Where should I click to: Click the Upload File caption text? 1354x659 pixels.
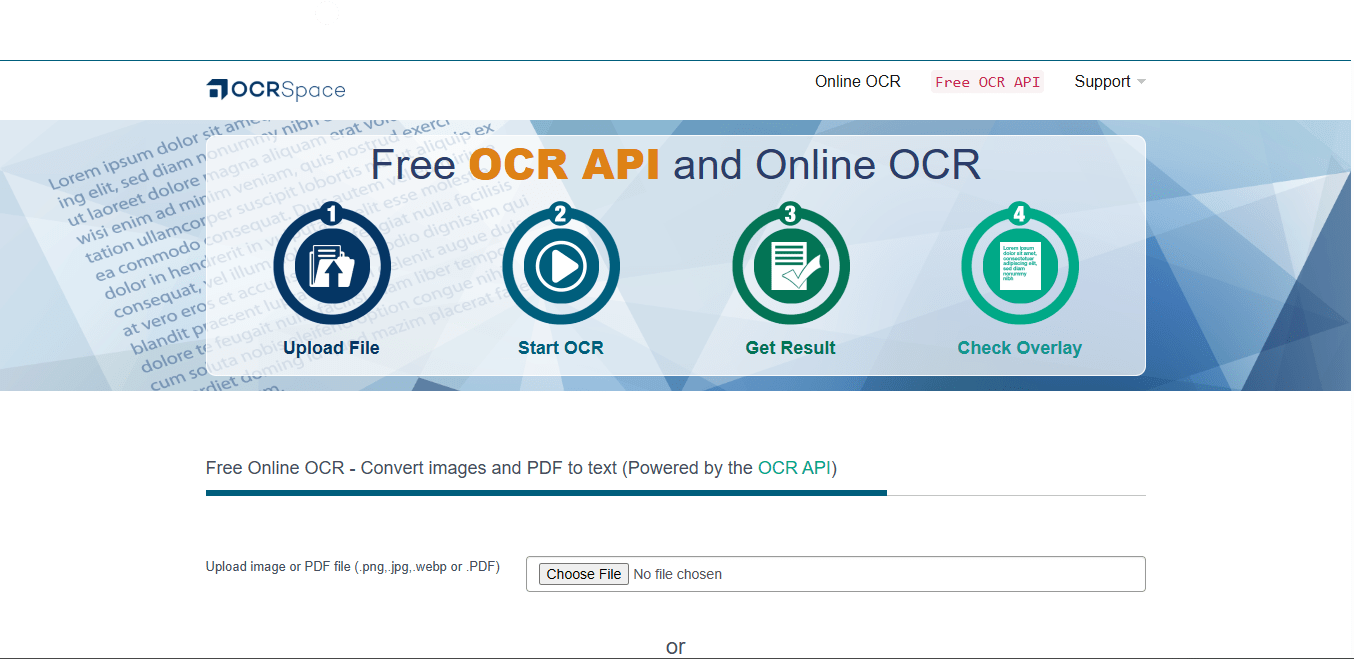click(331, 347)
